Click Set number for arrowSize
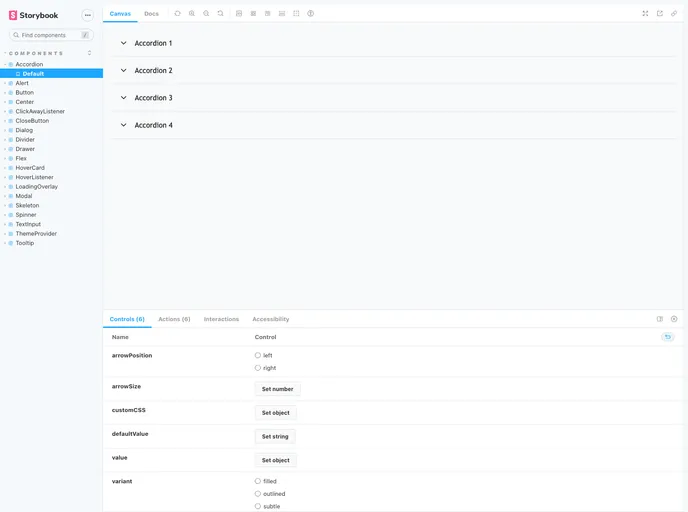Screen dimensions: 688x512 pos(278,389)
